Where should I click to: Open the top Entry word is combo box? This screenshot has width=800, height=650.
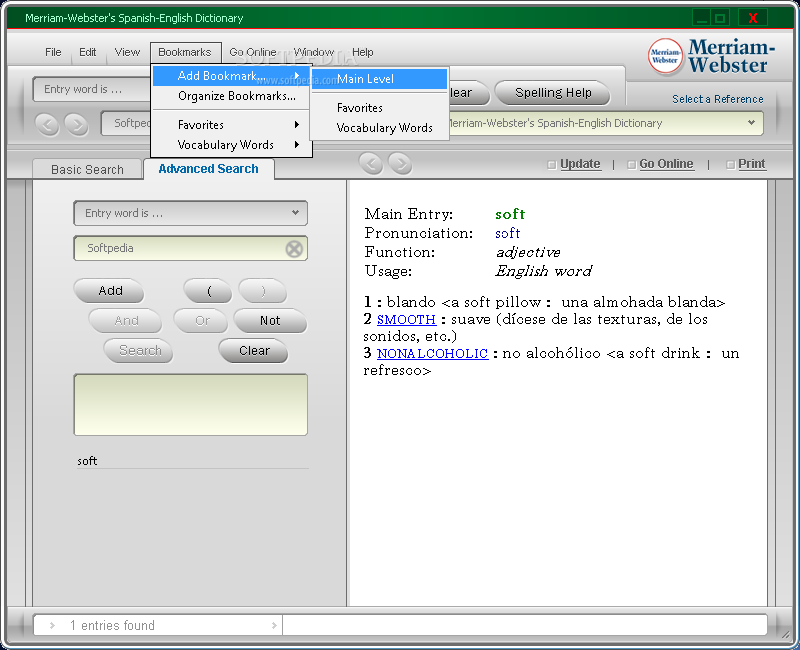[92, 89]
